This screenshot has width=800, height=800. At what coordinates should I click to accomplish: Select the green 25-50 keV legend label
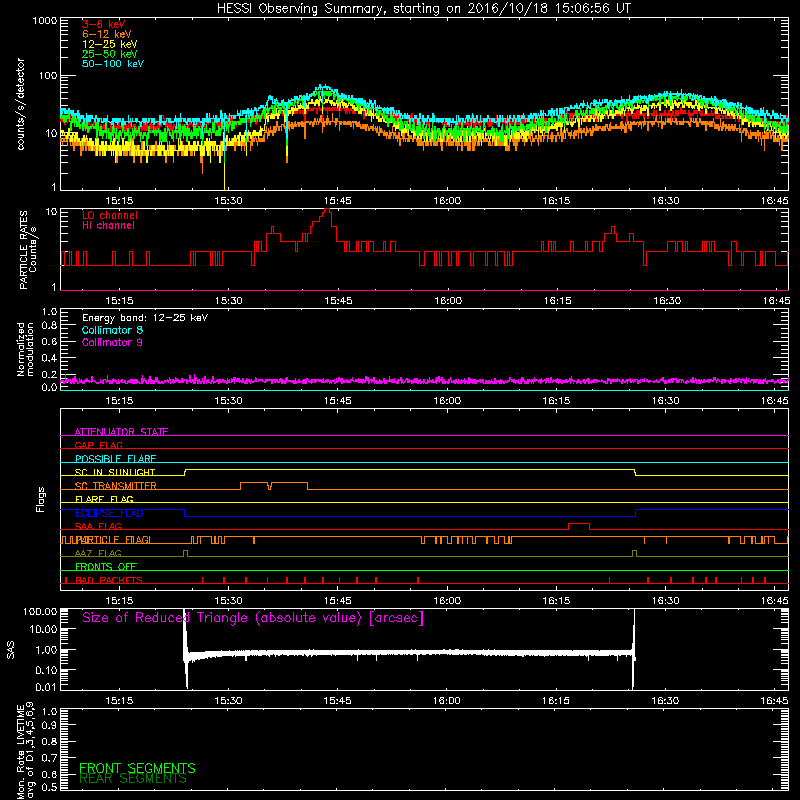(x=110, y=54)
